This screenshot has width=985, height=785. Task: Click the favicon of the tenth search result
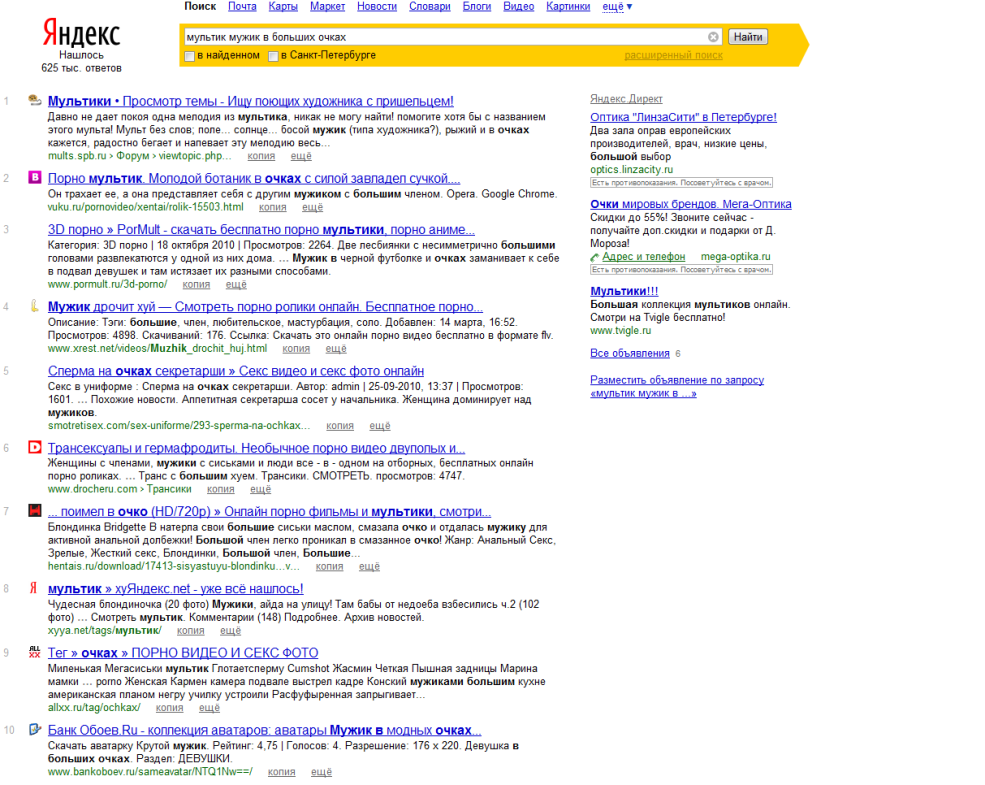(x=34, y=729)
